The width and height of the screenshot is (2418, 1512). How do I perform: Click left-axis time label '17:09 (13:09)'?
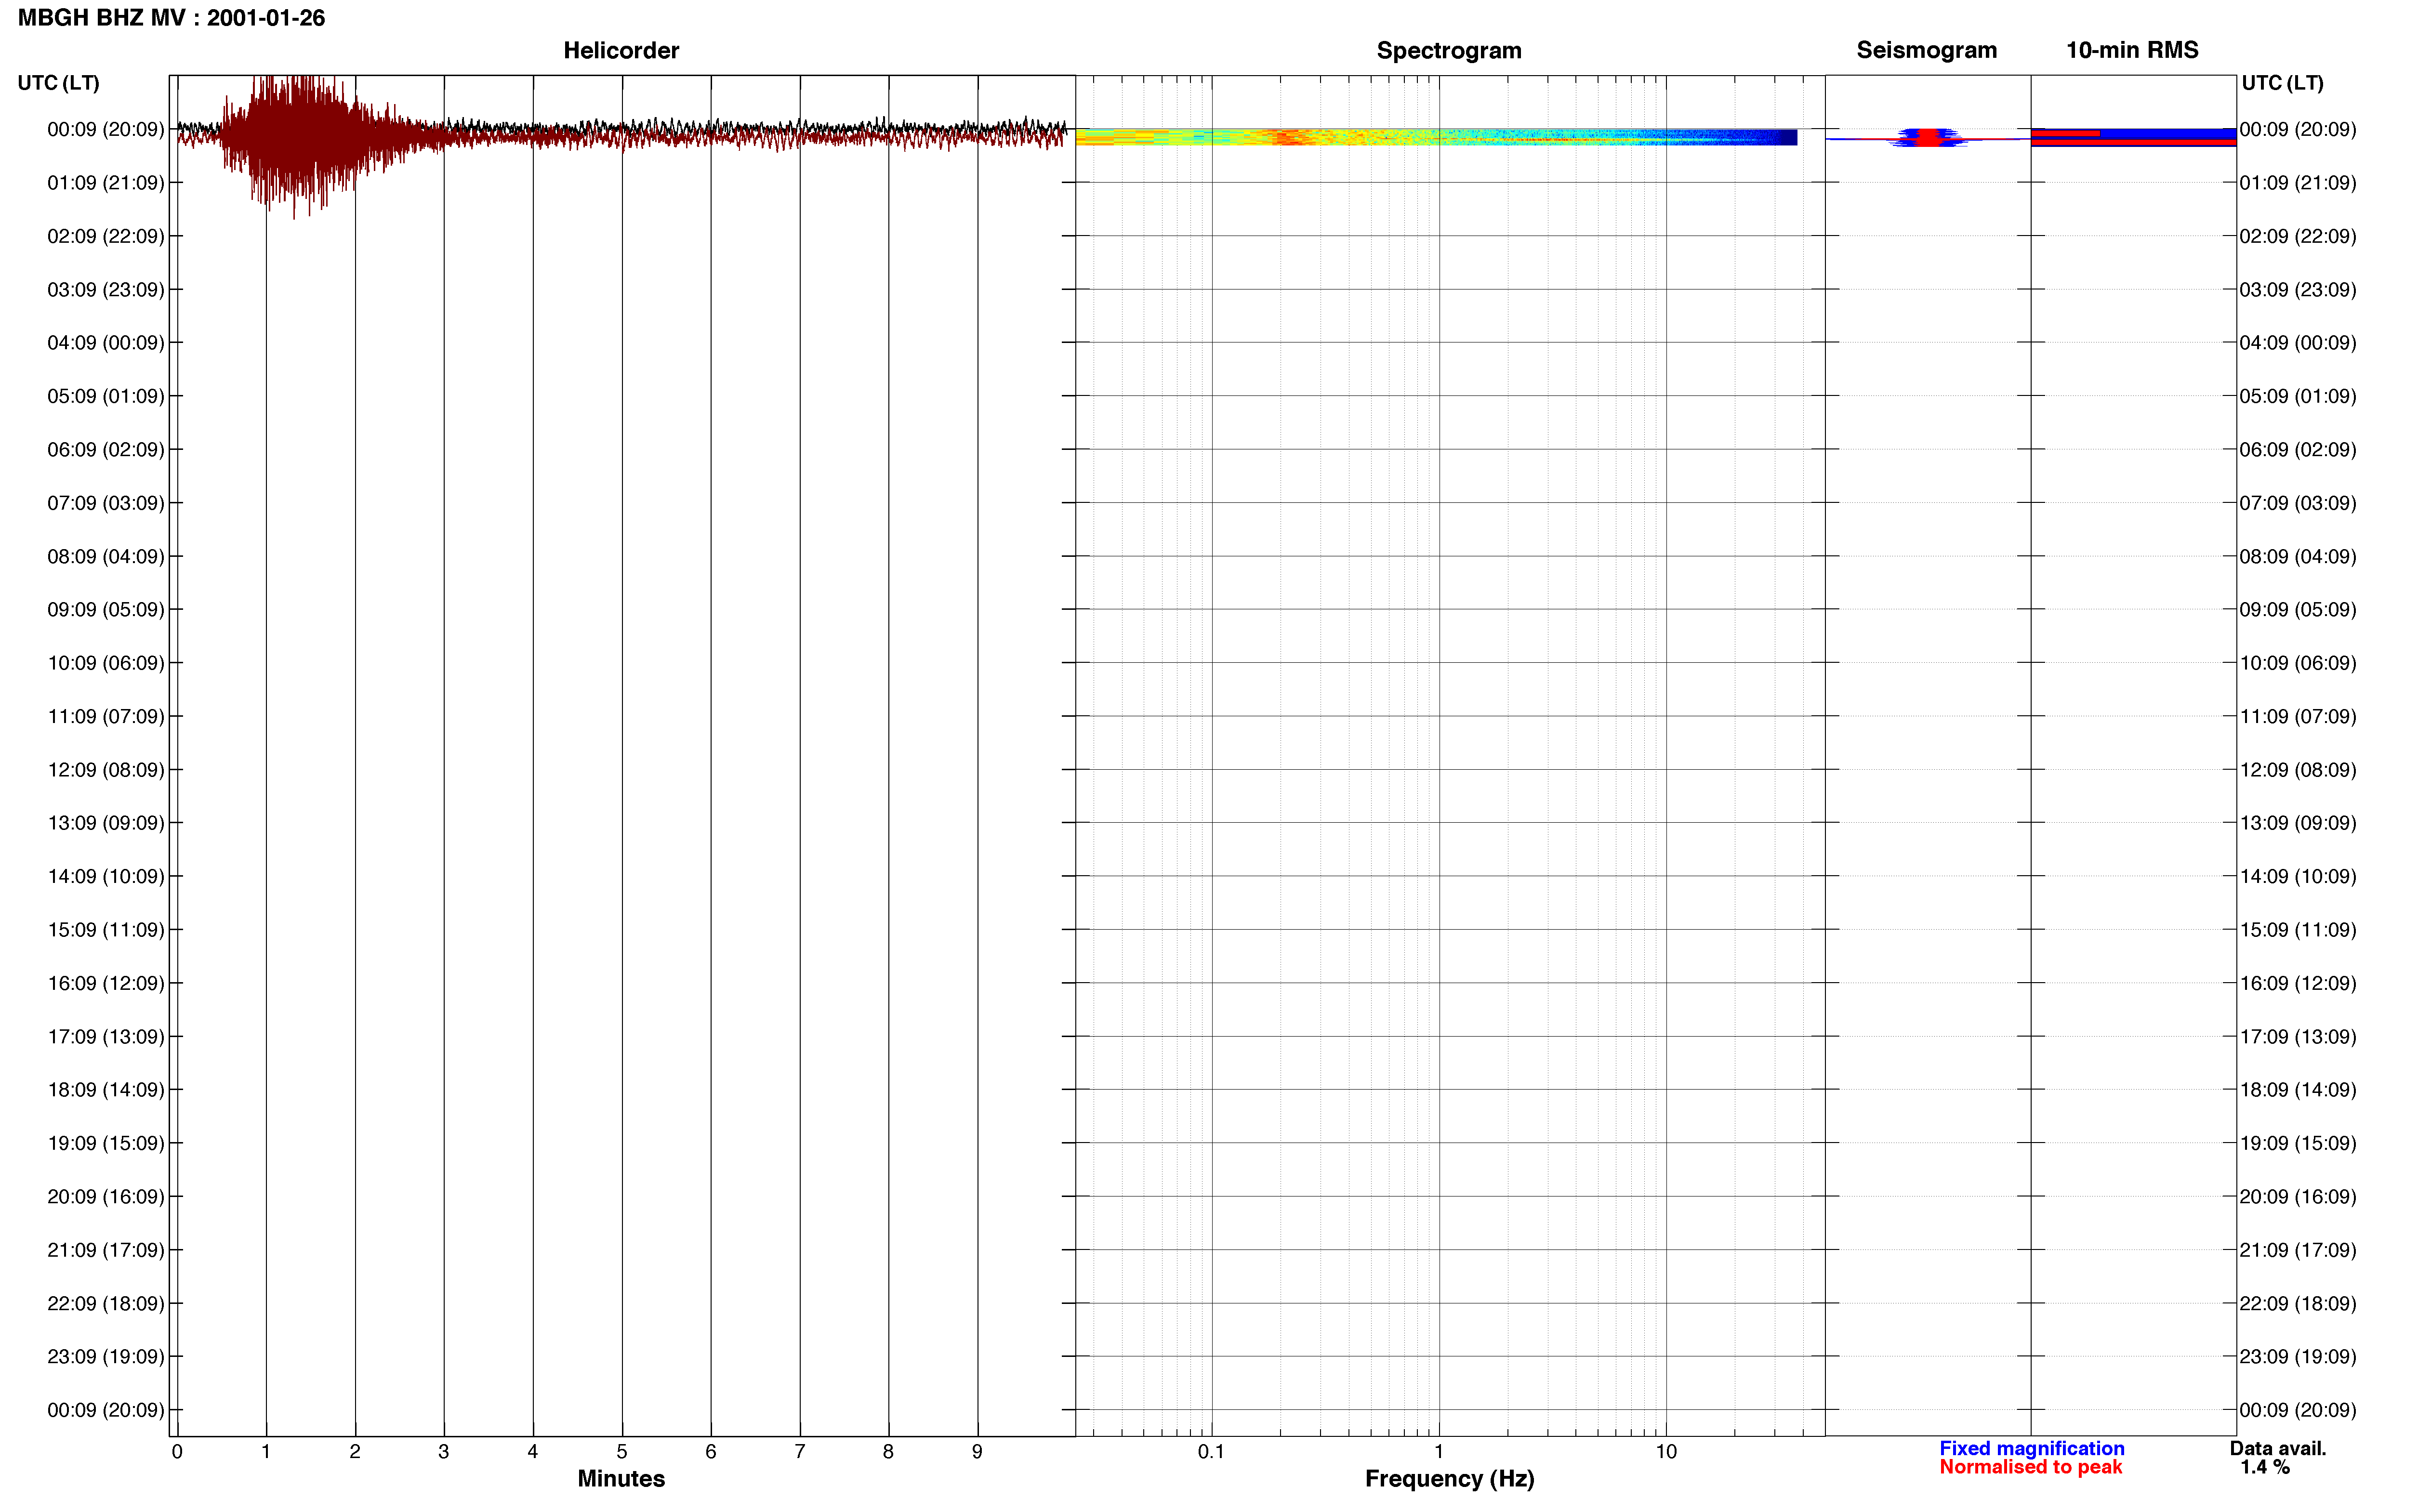pos(106,1037)
